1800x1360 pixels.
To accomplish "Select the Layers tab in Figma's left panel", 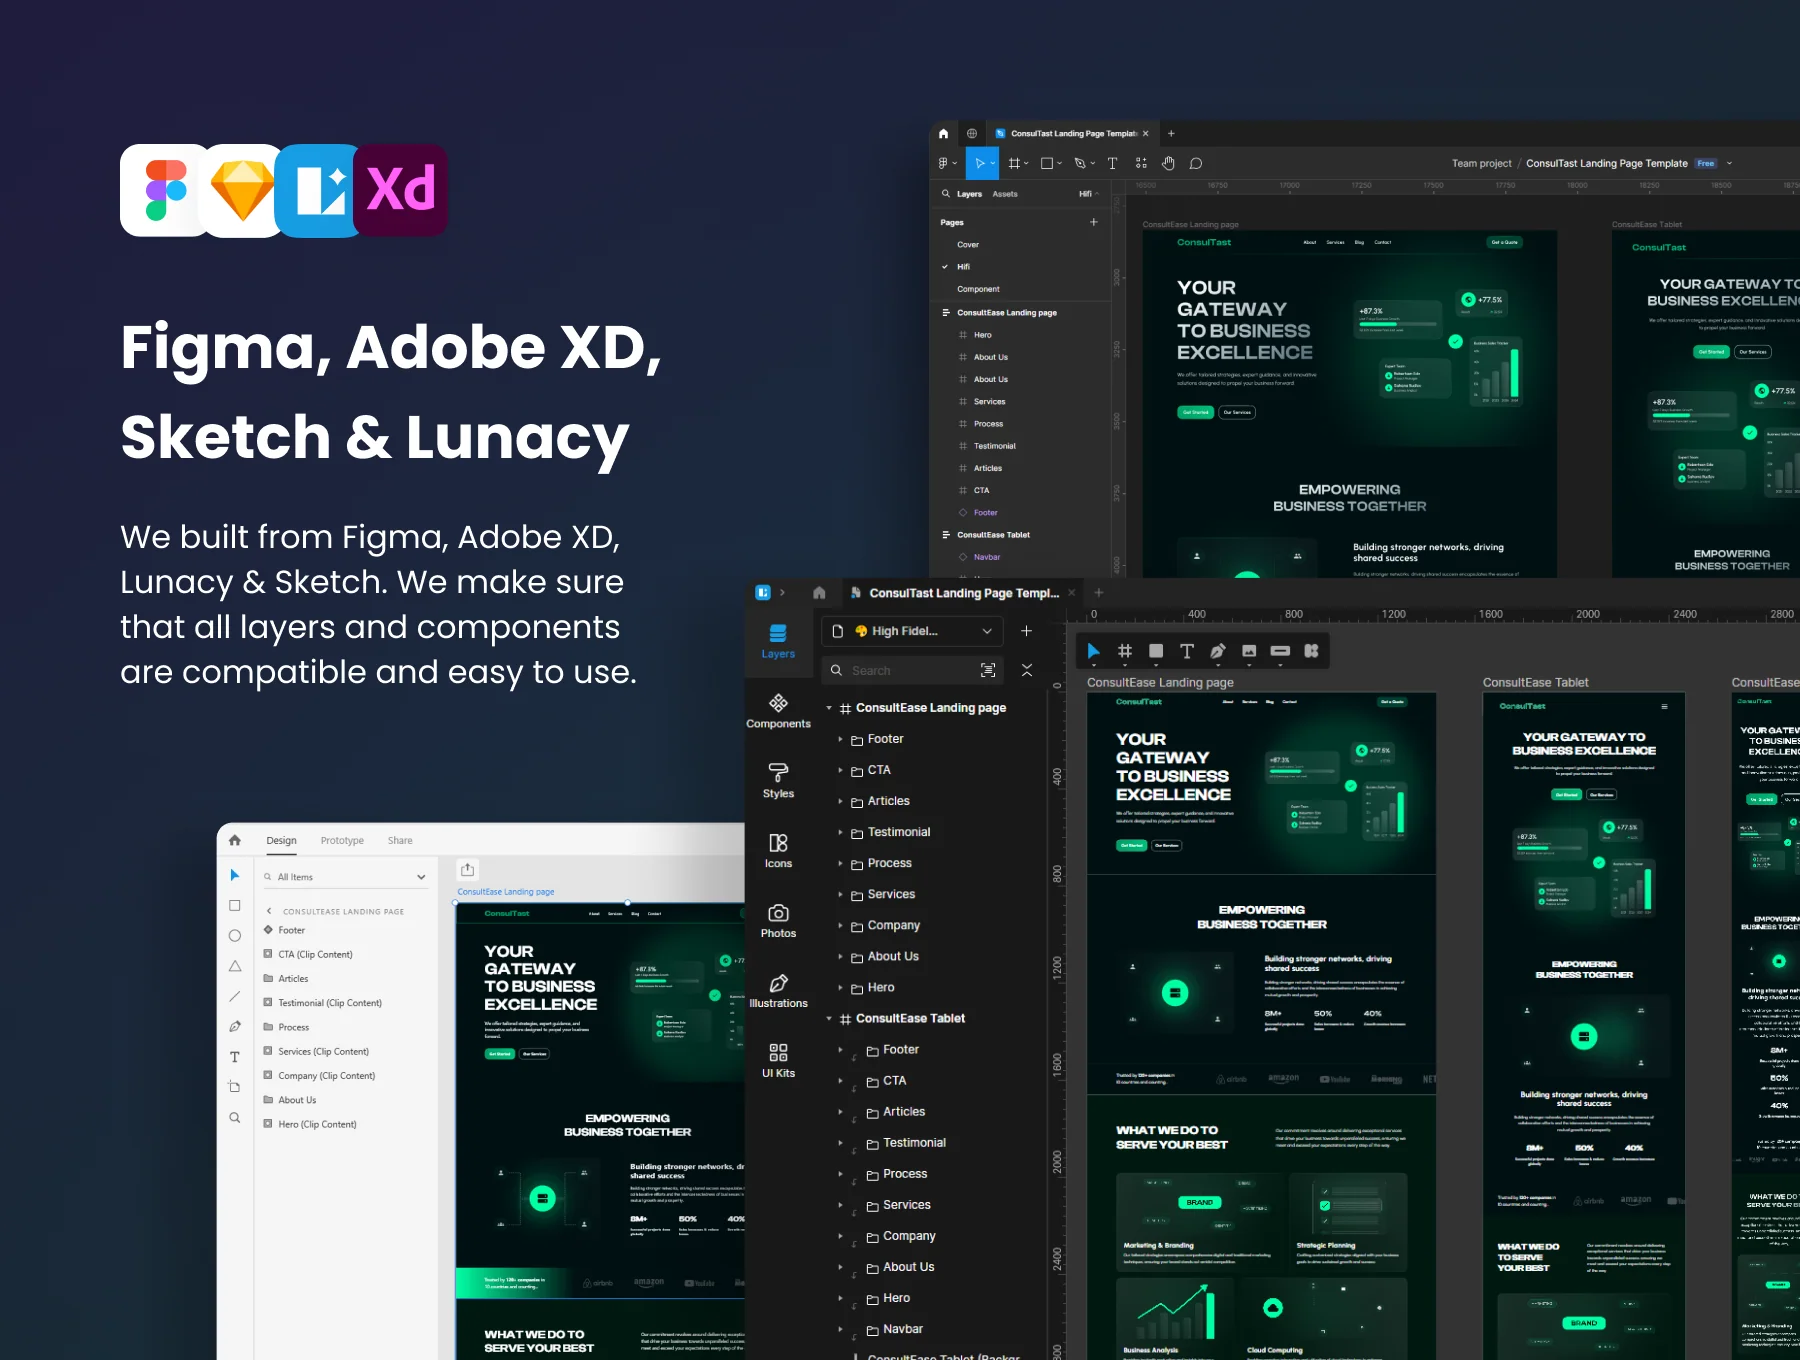I will click(969, 194).
